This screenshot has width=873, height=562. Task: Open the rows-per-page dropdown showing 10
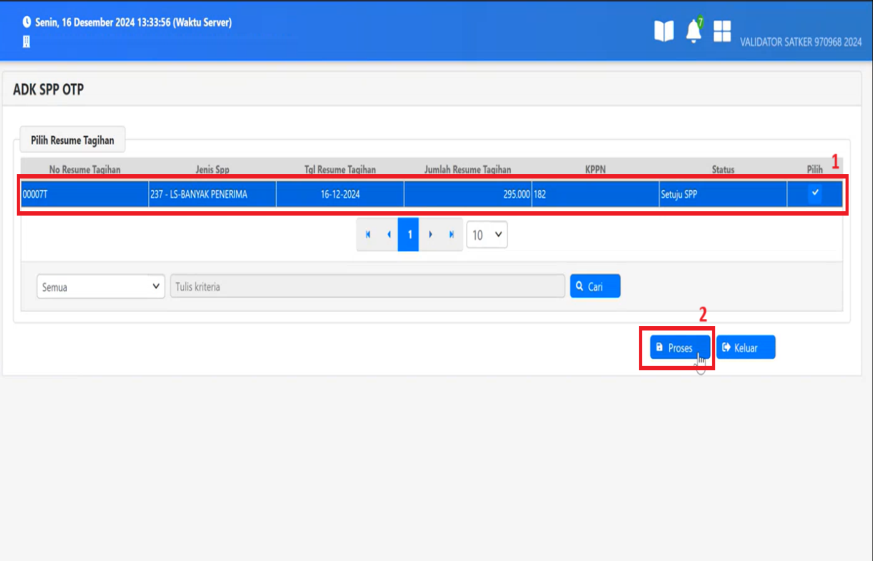pyautogui.click(x=487, y=235)
